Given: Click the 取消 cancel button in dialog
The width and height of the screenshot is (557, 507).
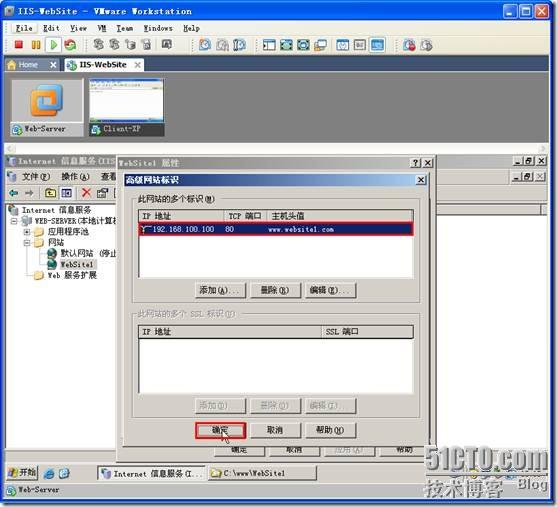Looking at the screenshot, I should click(275, 430).
